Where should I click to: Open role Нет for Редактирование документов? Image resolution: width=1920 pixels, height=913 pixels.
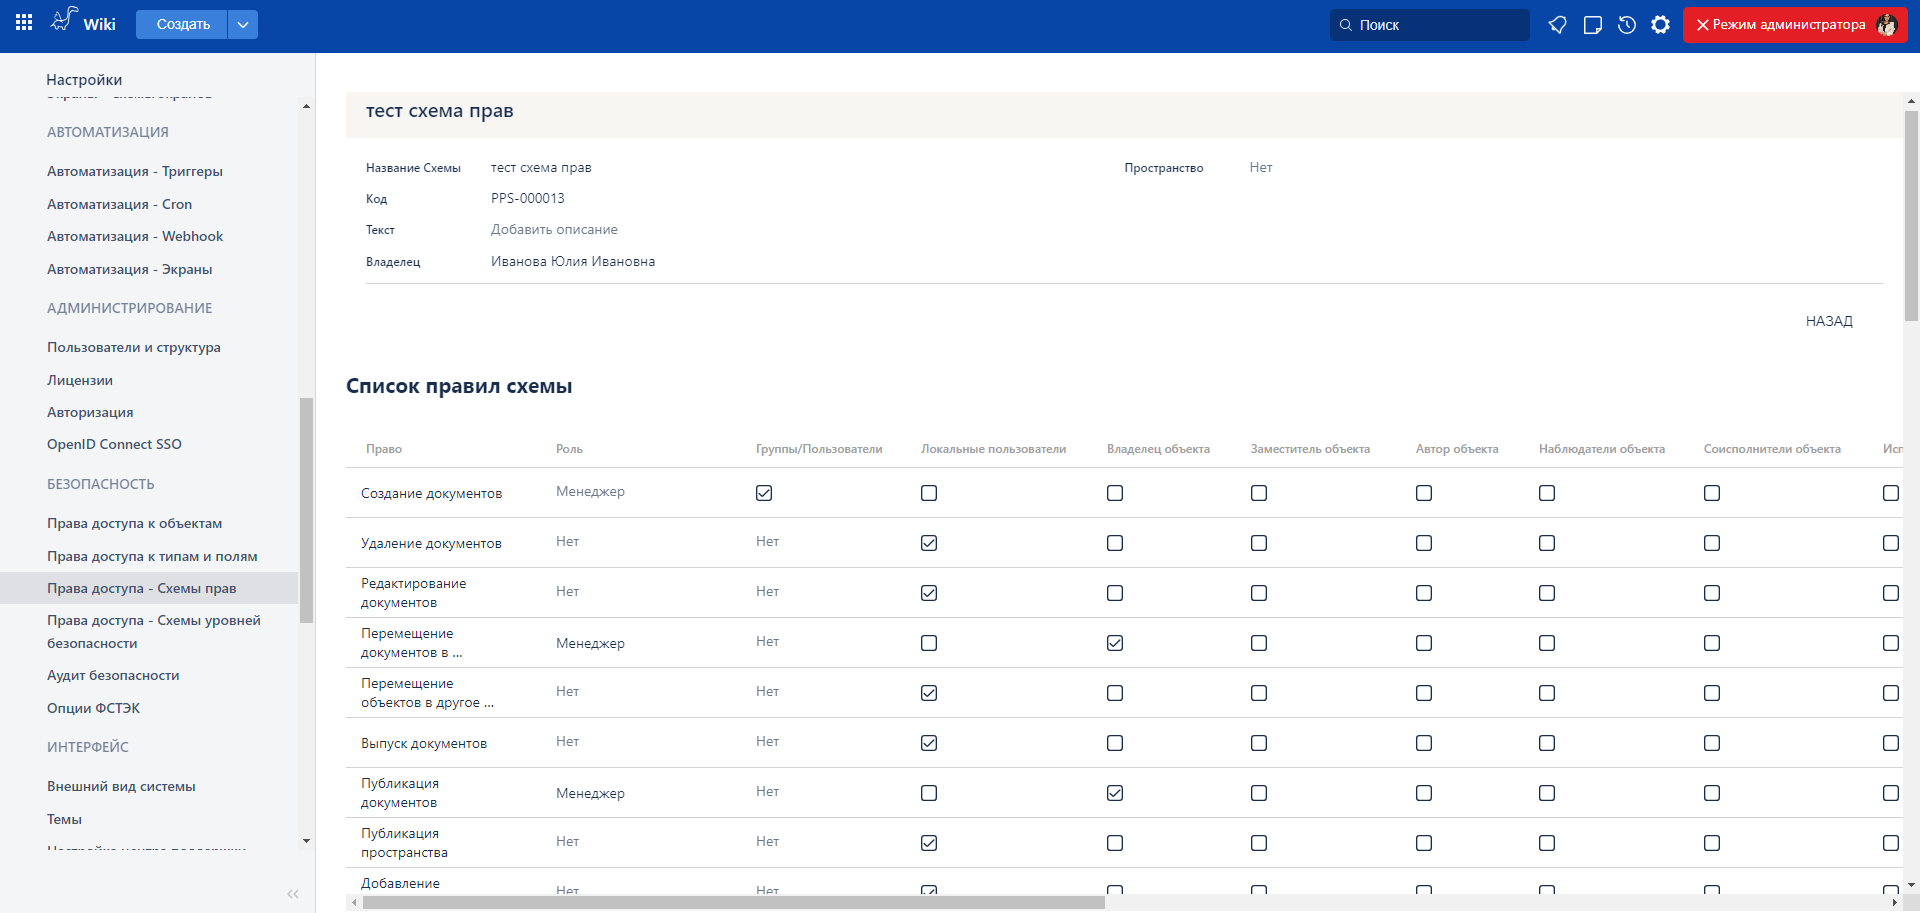point(567,591)
